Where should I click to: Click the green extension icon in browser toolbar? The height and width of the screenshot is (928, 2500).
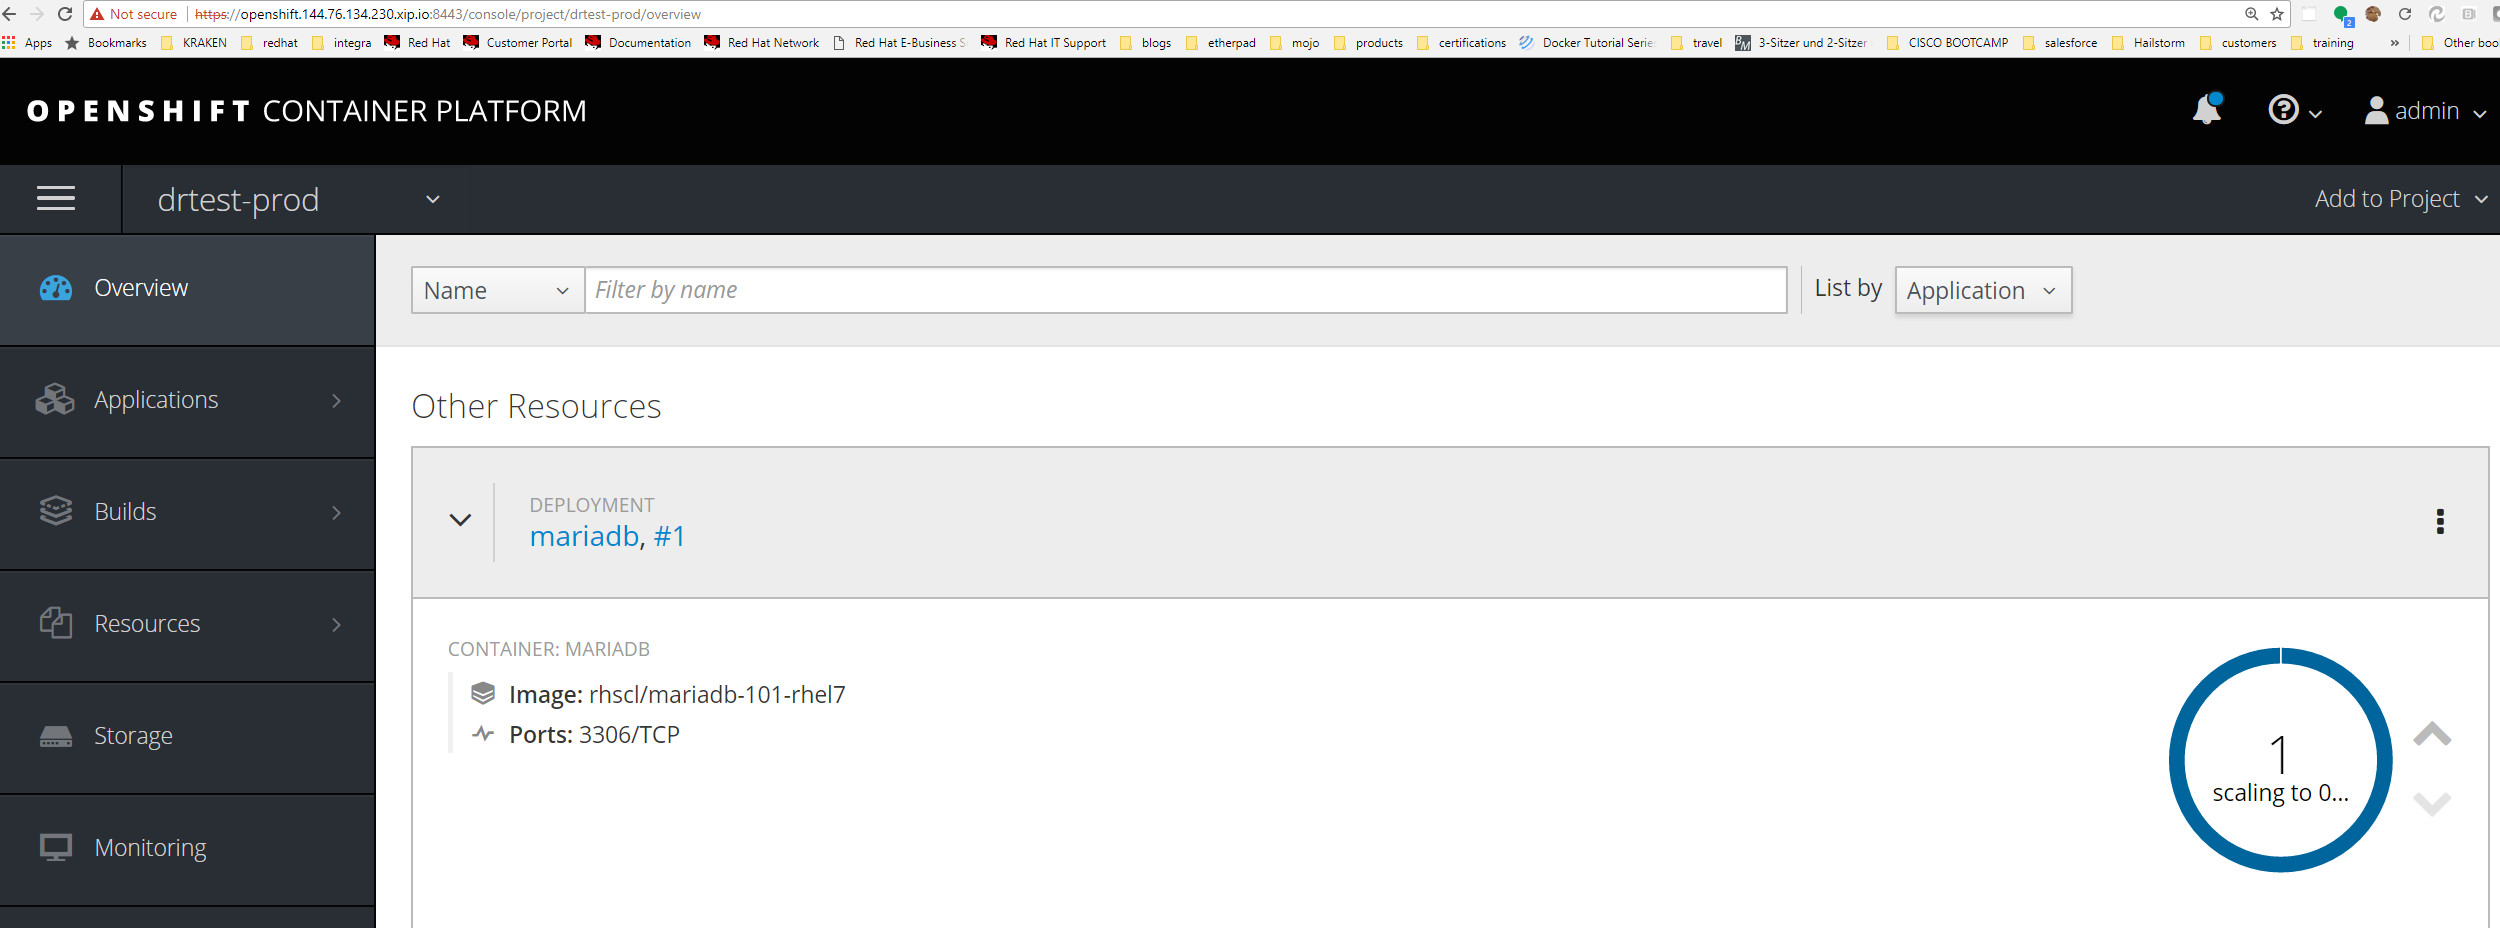point(2343,15)
